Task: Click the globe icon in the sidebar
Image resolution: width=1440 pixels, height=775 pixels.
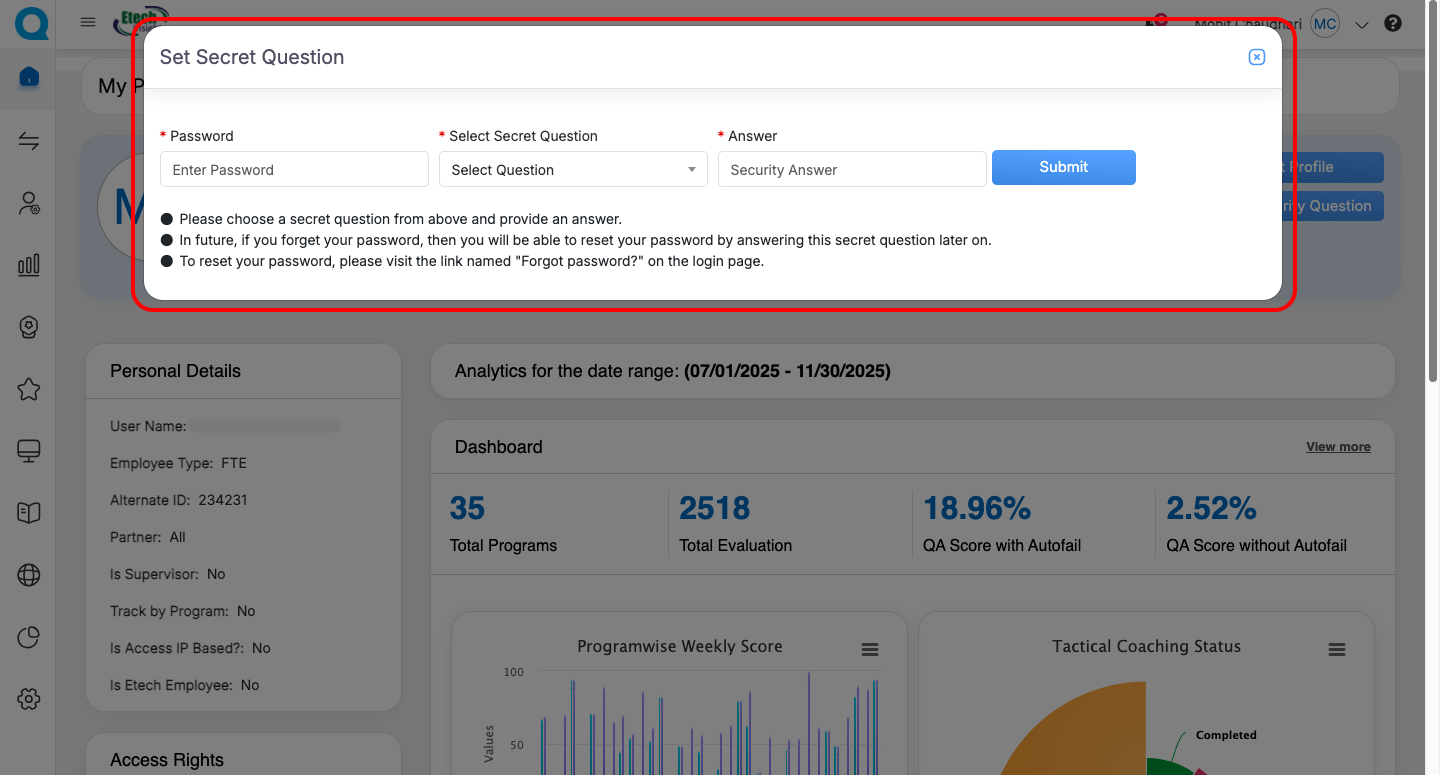Action: 29,575
